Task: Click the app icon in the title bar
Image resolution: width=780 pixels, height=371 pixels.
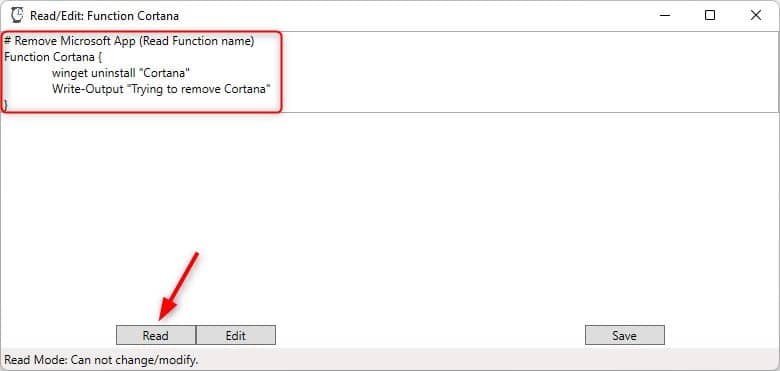Action: click(x=17, y=15)
